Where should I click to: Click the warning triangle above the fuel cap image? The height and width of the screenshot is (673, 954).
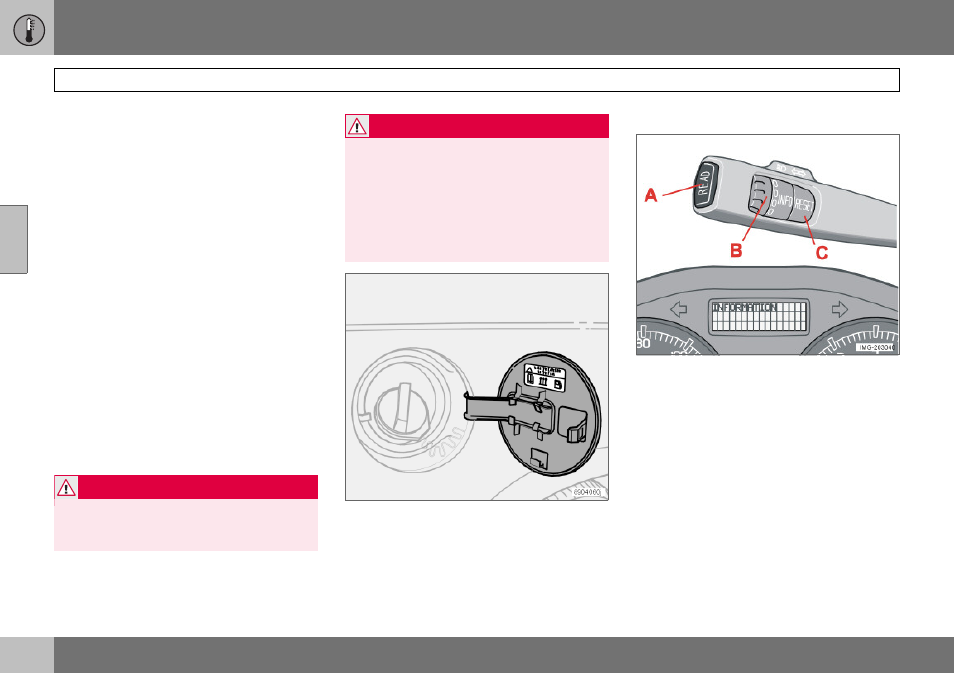click(x=357, y=126)
